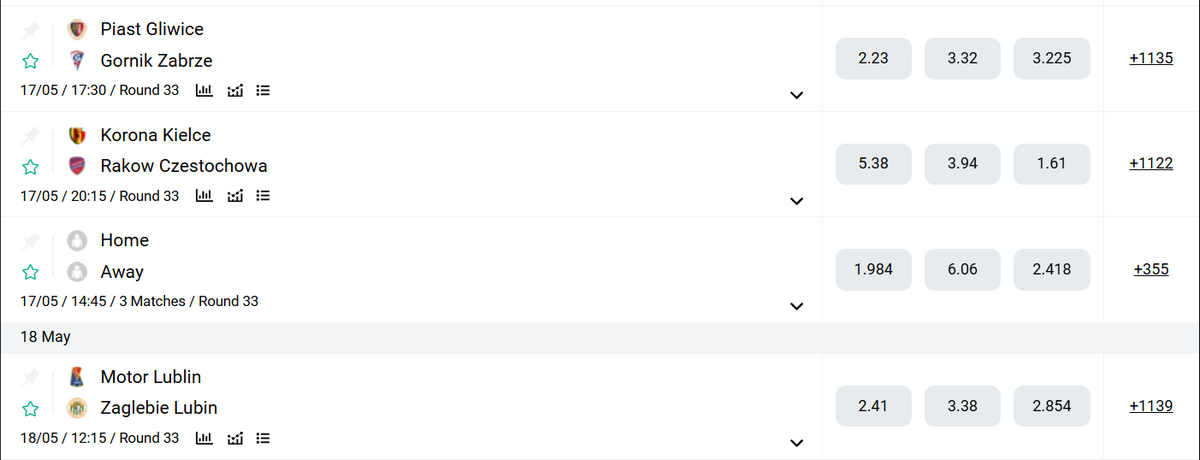This screenshot has height=460, width=1200.
Task: Open Motor Lublin team name
Action: [151, 377]
